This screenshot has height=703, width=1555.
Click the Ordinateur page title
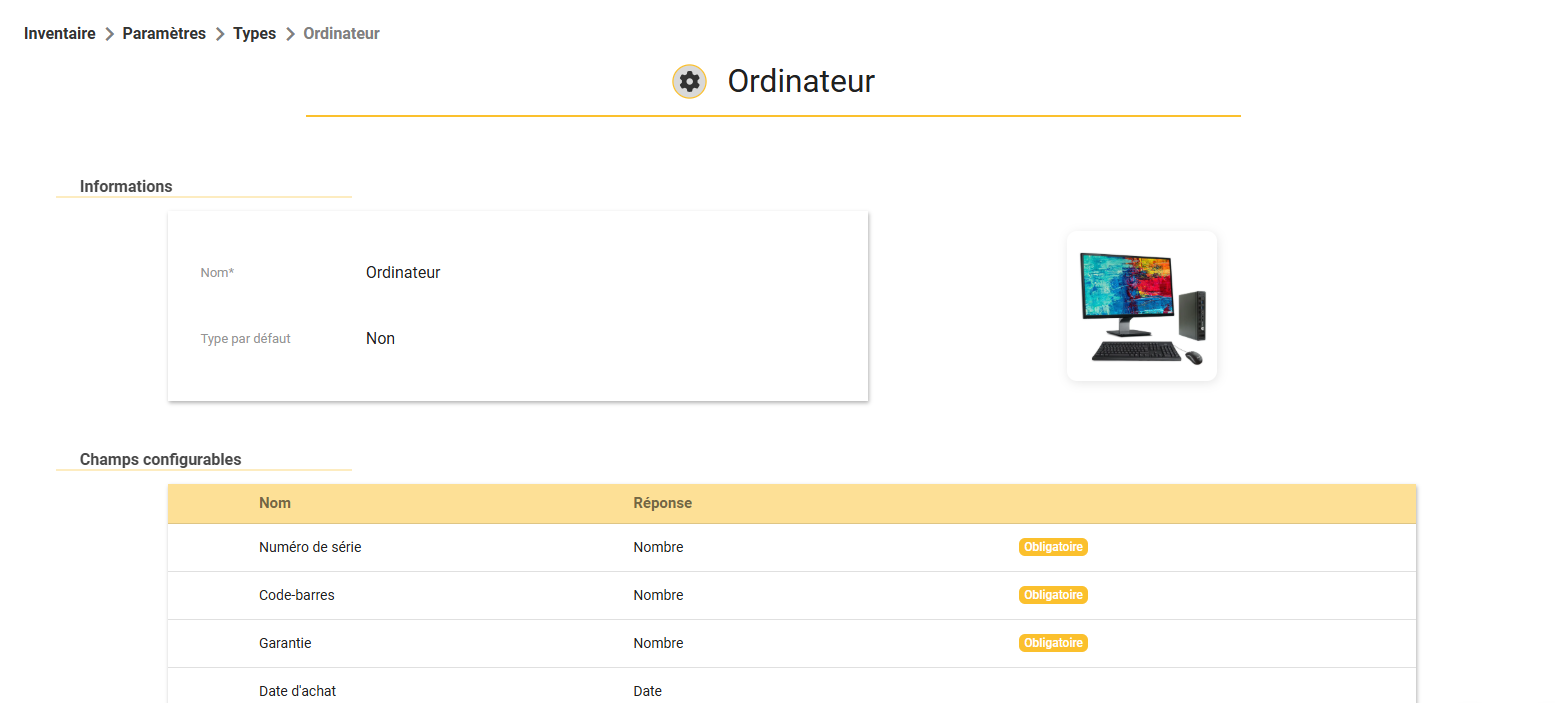click(x=801, y=81)
